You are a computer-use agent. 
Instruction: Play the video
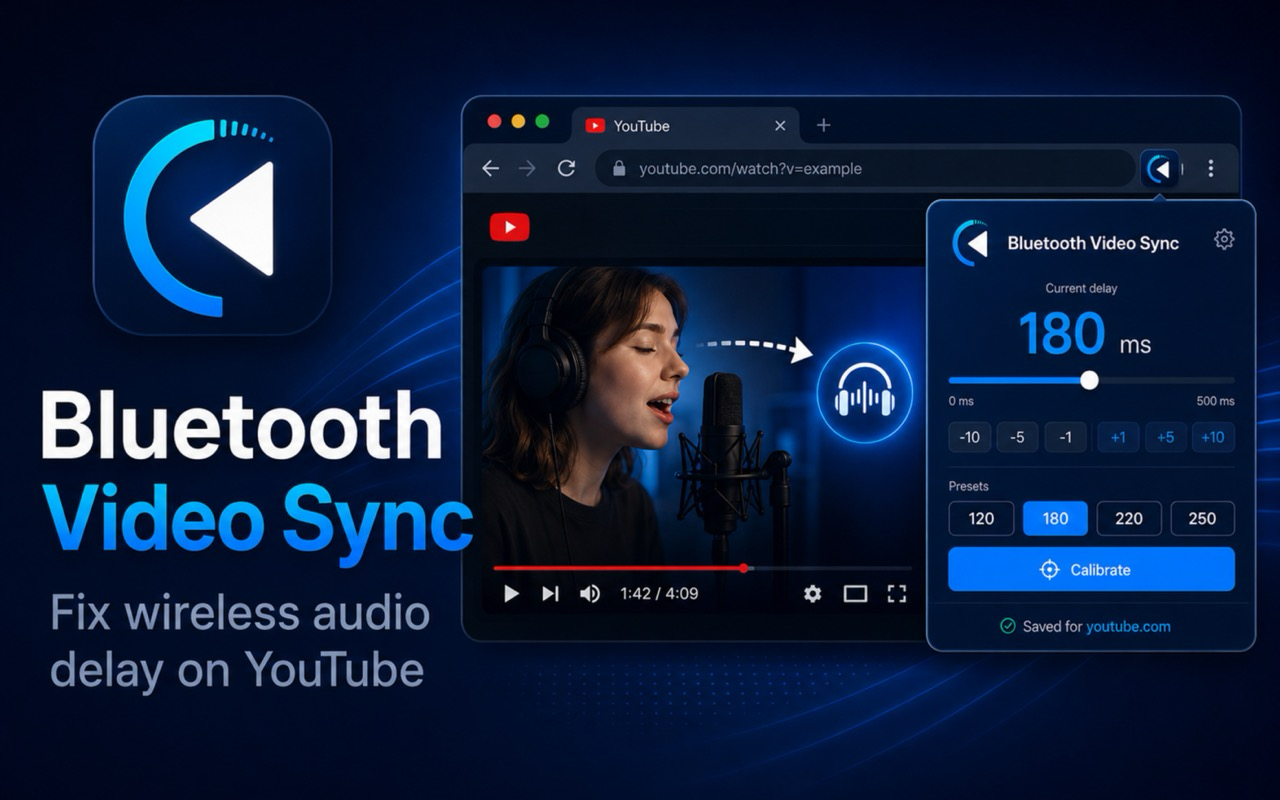tap(511, 594)
